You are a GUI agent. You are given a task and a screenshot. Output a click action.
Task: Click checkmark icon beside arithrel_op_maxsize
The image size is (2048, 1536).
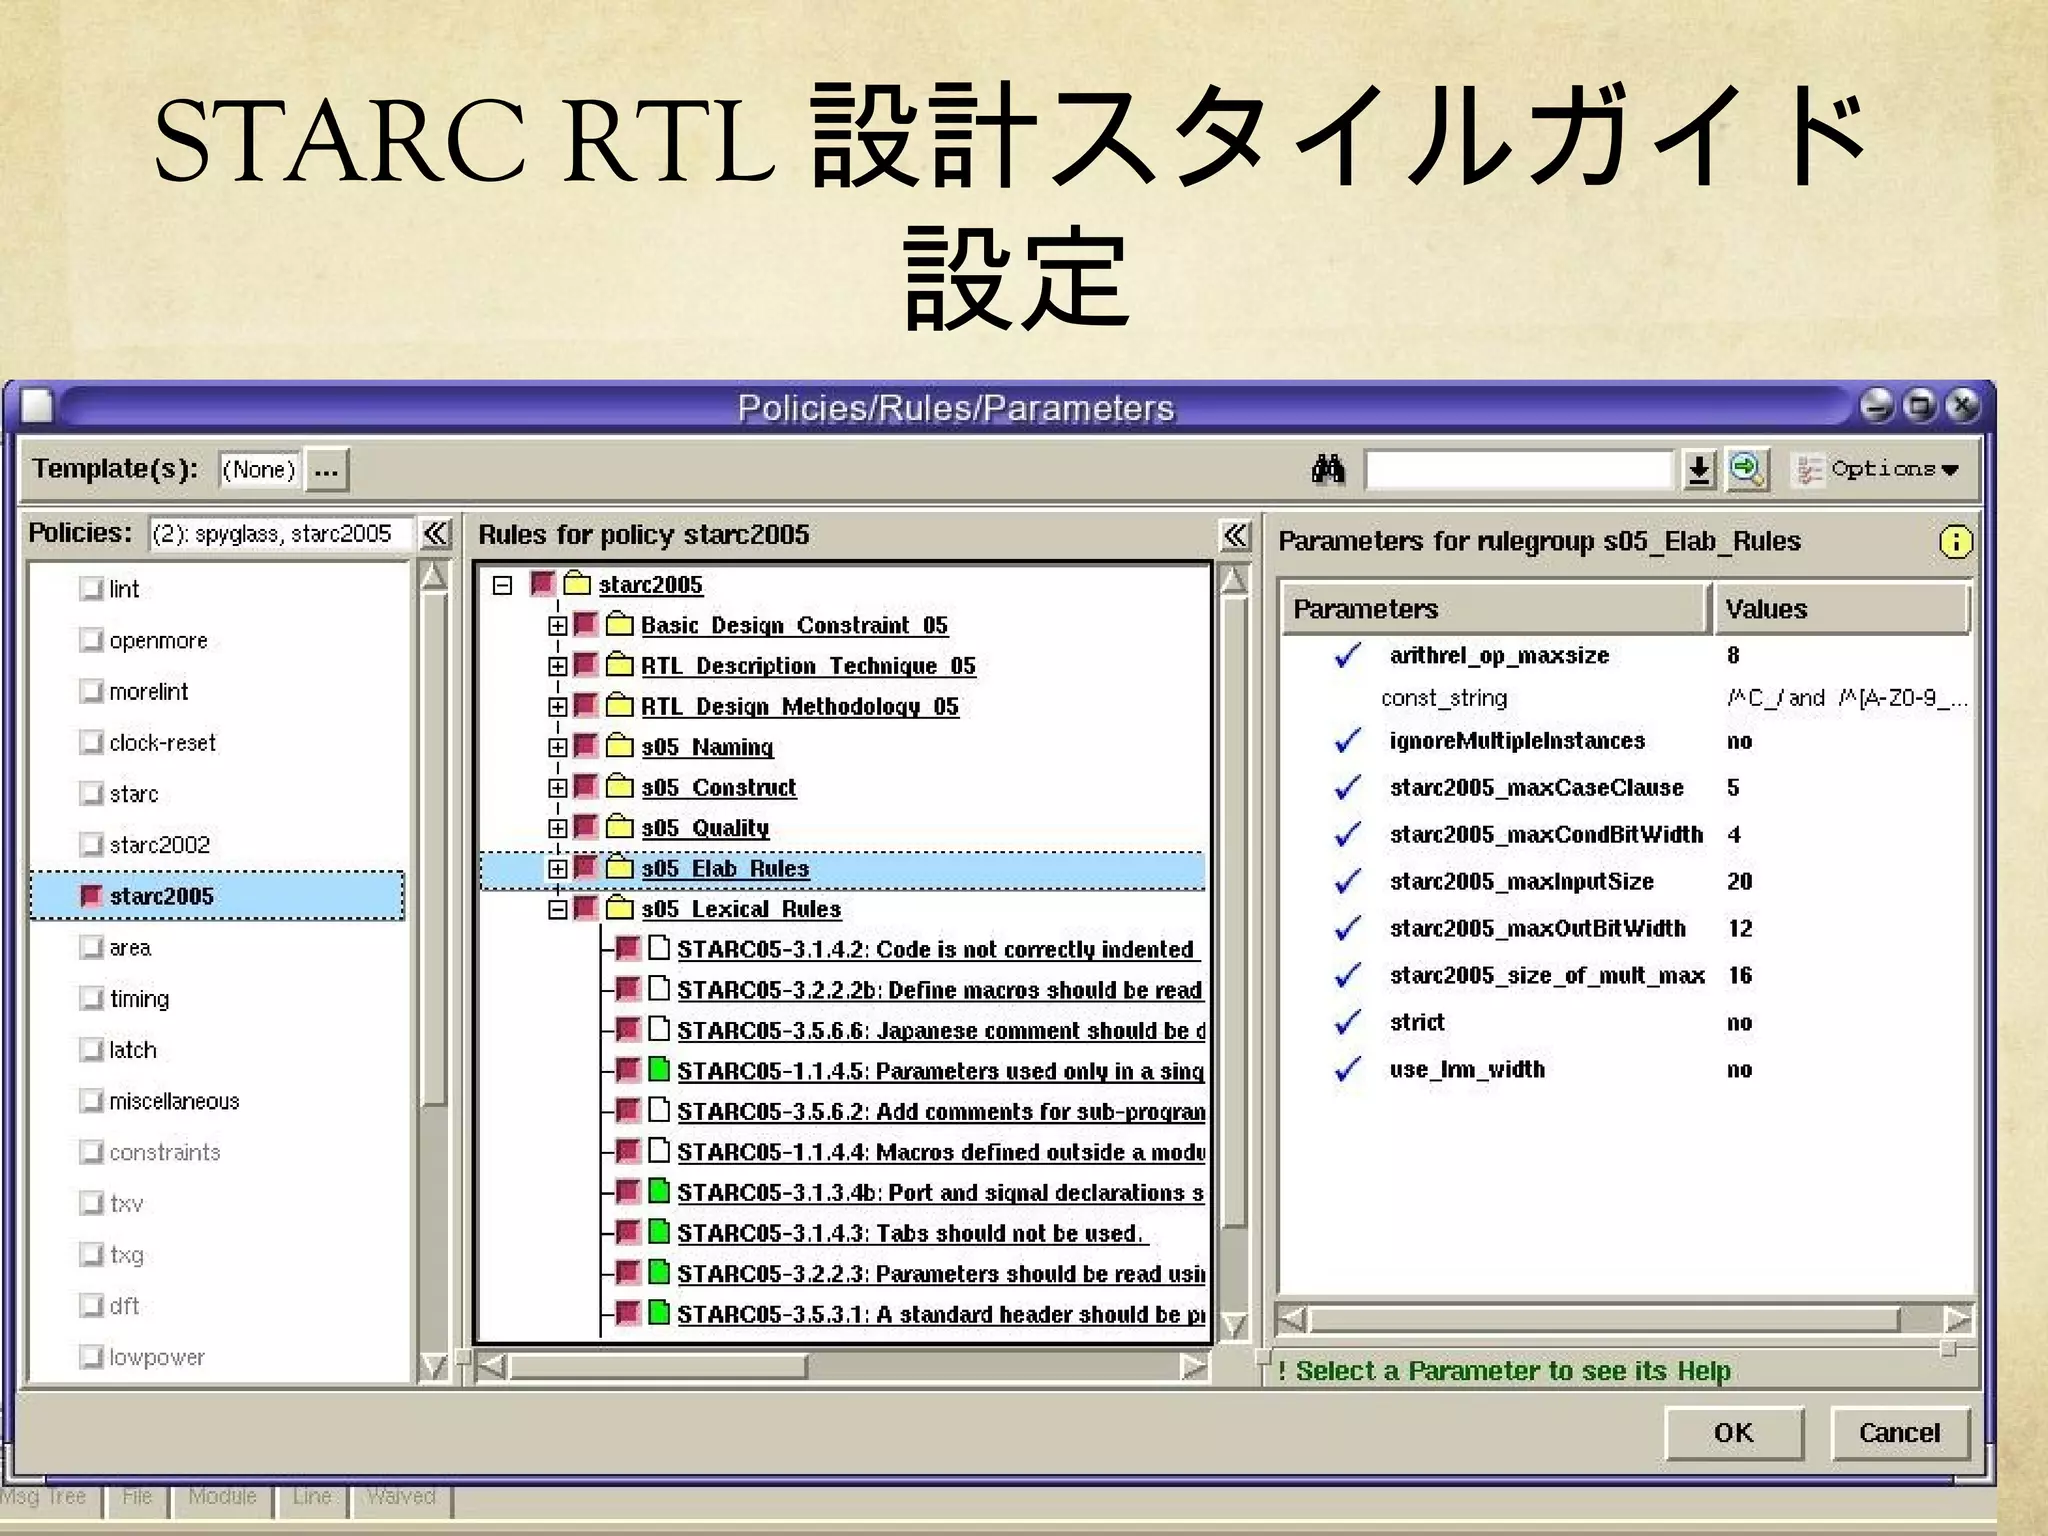(x=1348, y=655)
